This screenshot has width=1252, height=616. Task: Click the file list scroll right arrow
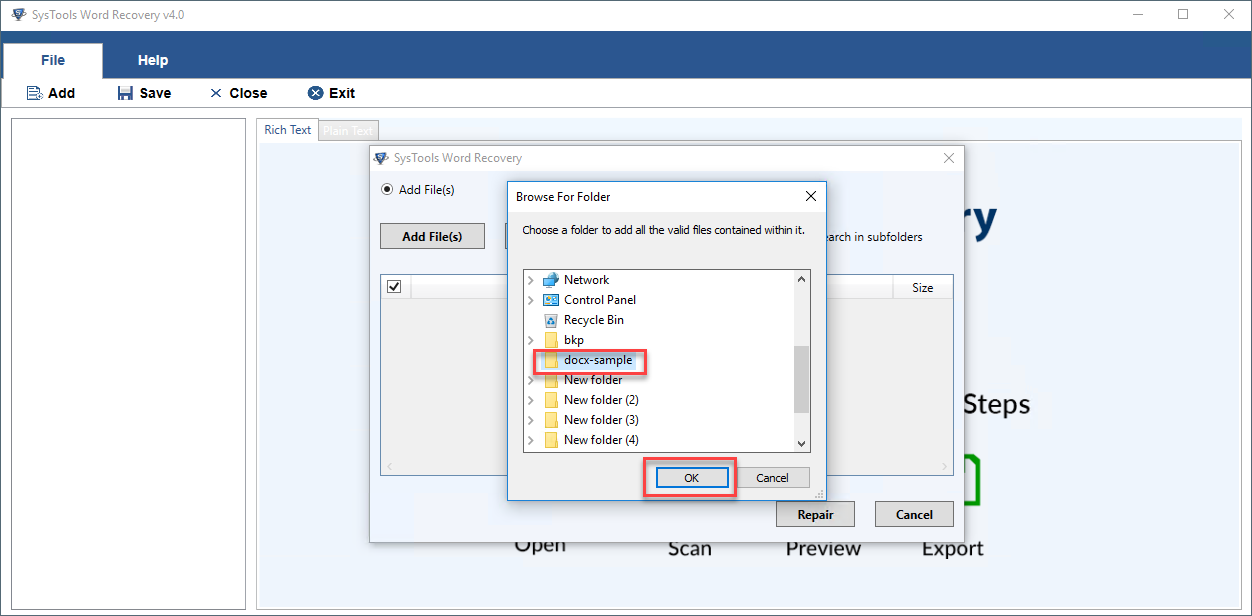(945, 467)
